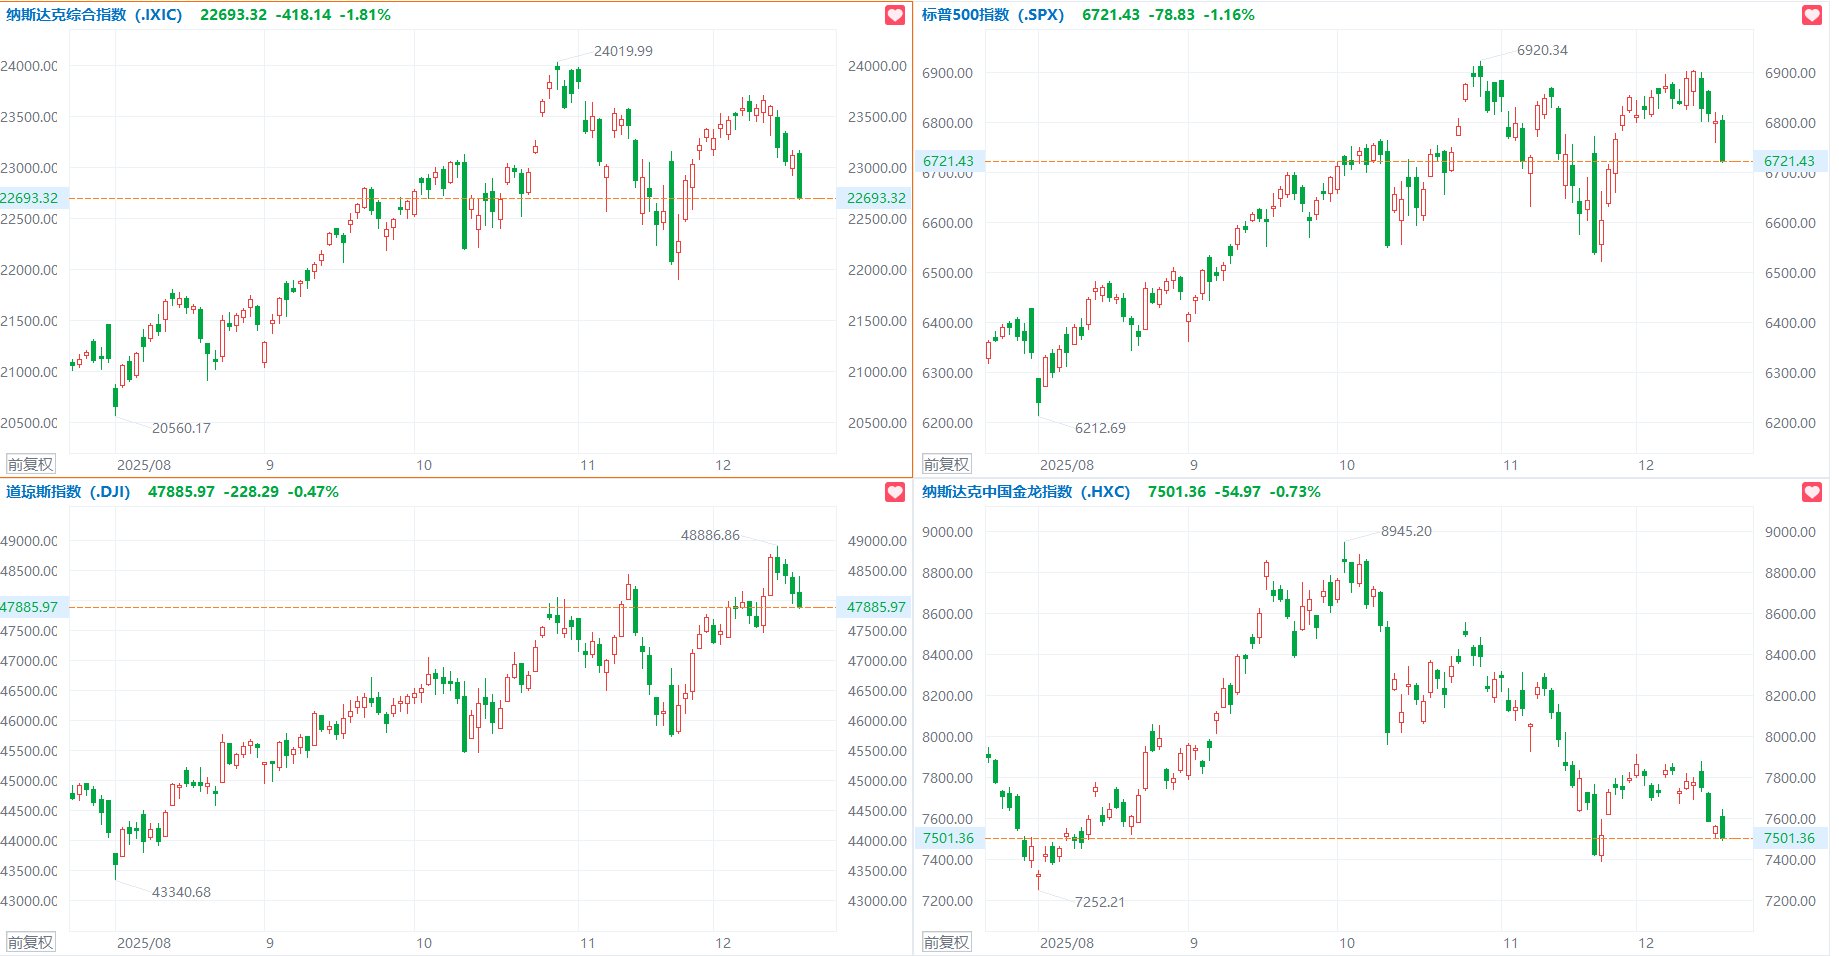Open the 道琼斯指数 (.DJI) title link
This screenshot has height=956, width=1839.
68,492
